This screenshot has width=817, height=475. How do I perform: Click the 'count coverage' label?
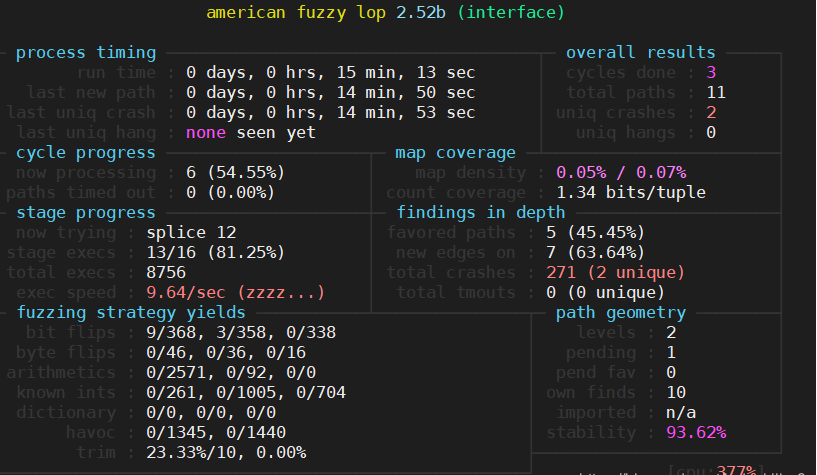click(456, 193)
